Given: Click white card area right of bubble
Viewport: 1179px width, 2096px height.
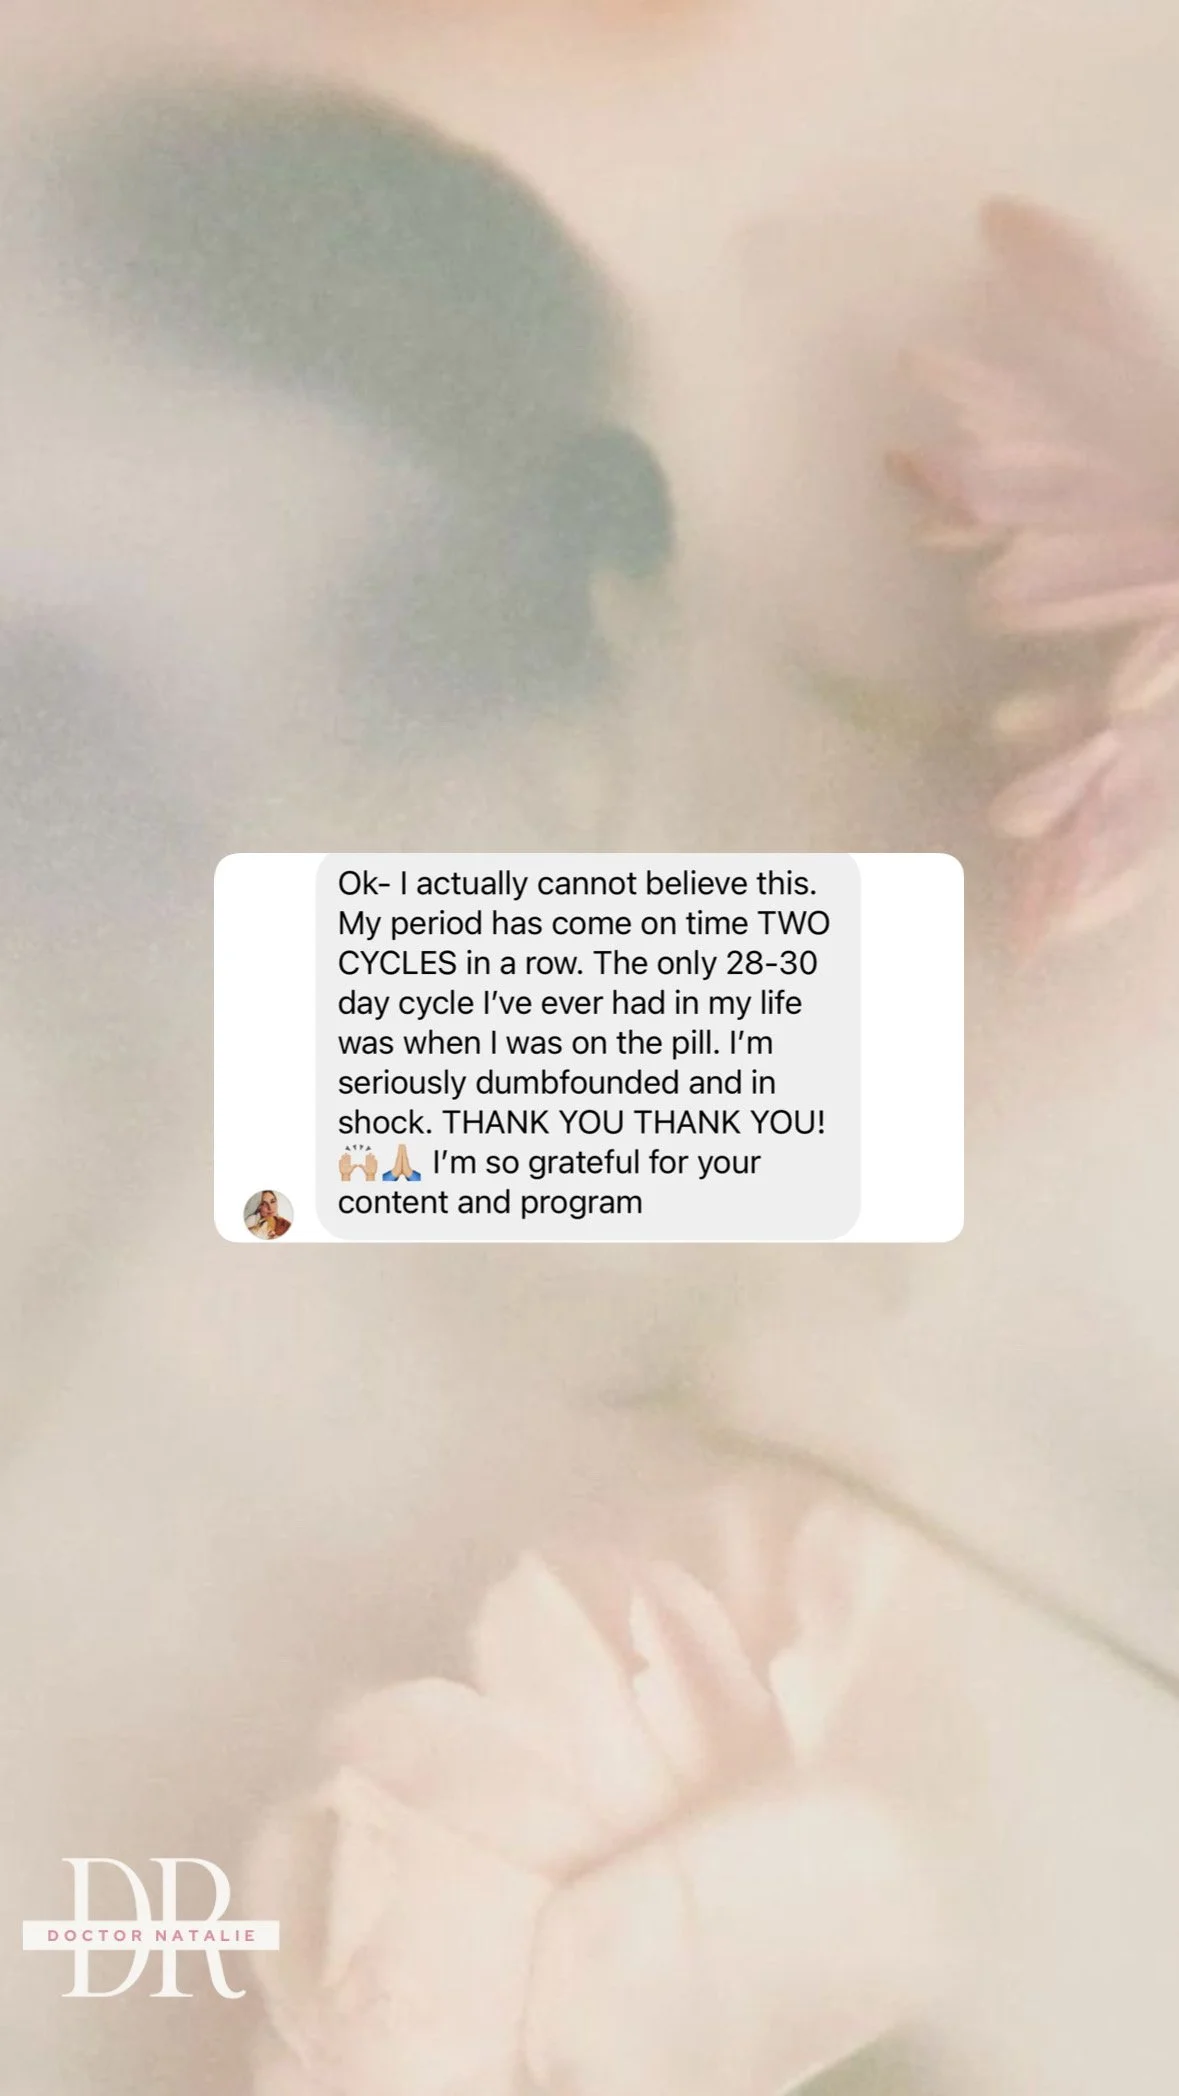Looking at the screenshot, I should [912, 1047].
